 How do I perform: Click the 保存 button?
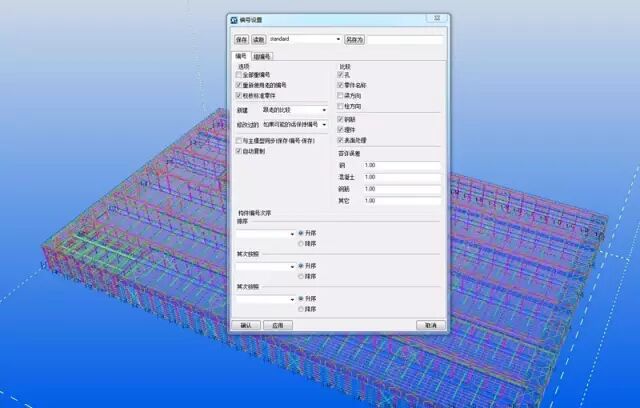pyautogui.click(x=242, y=40)
